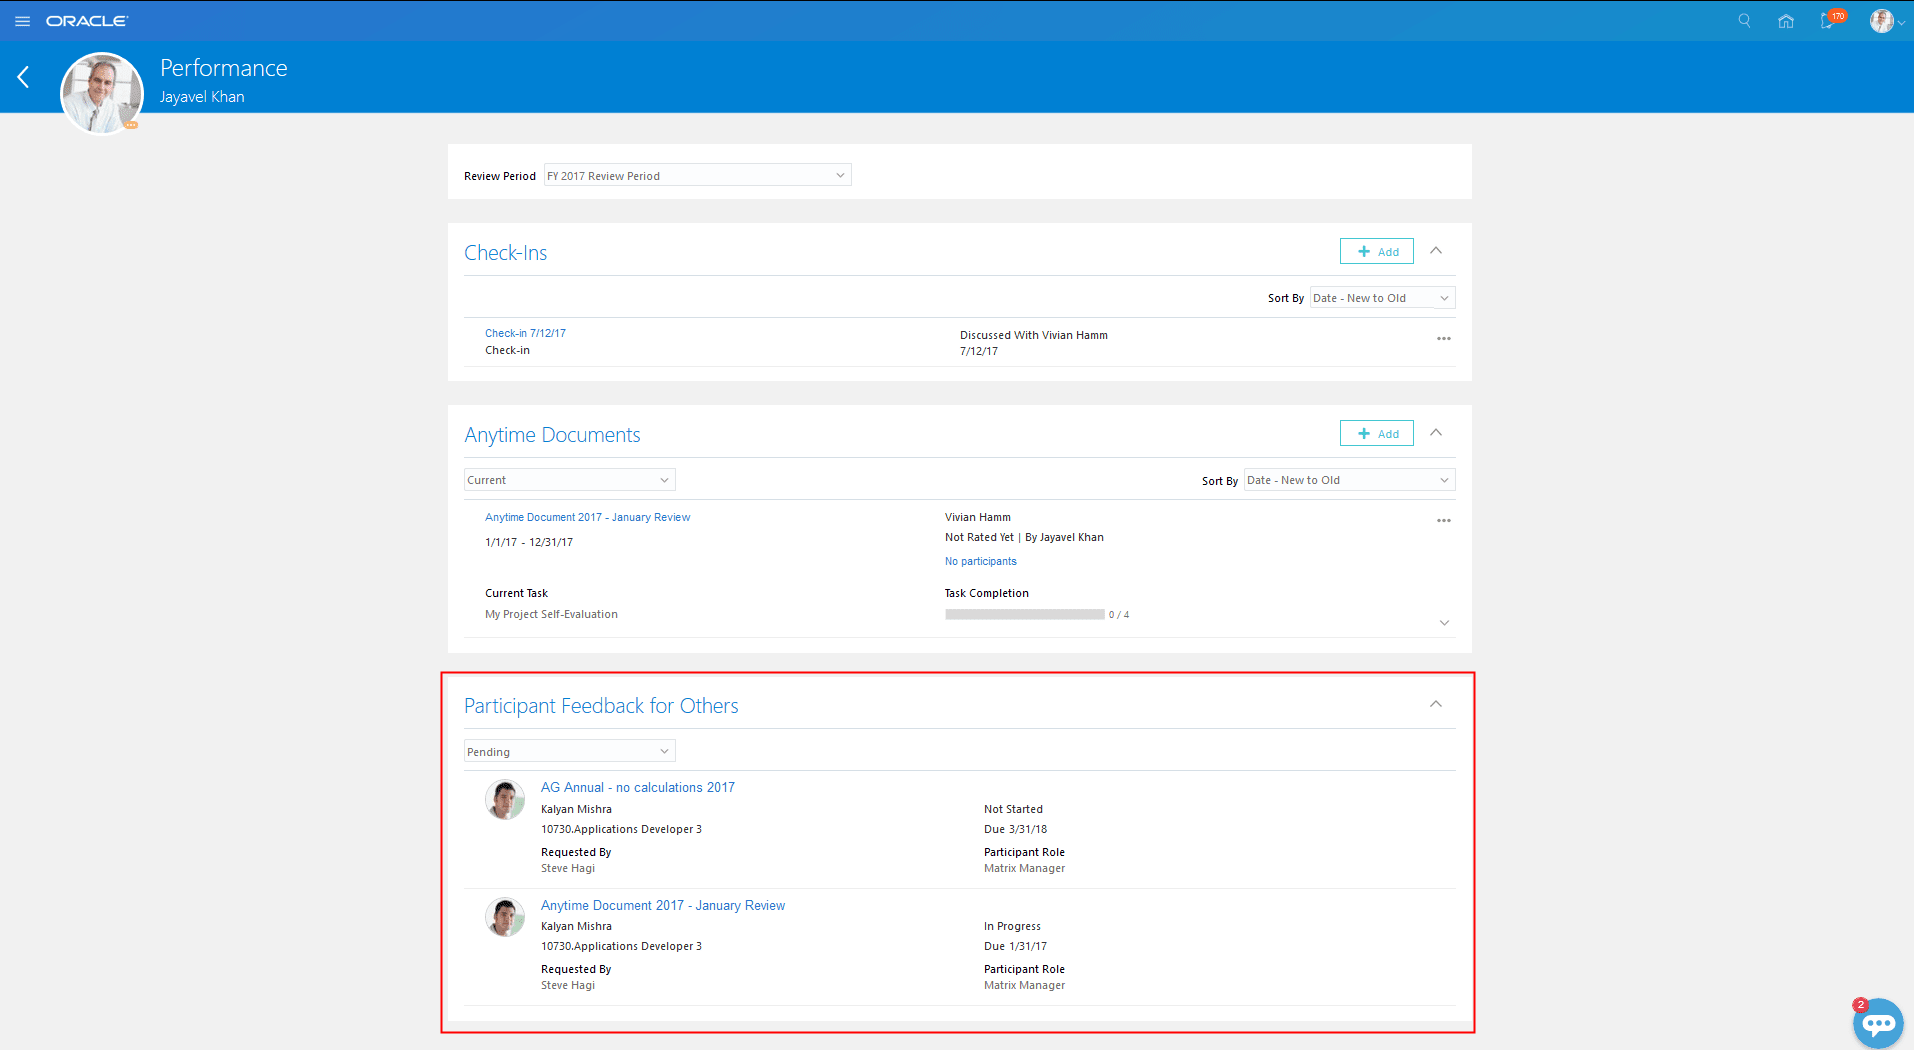Image resolution: width=1914 pixels, height=1050 pixels.
Task: Collapse the Check-Ins section
Action: (1436, 250)
